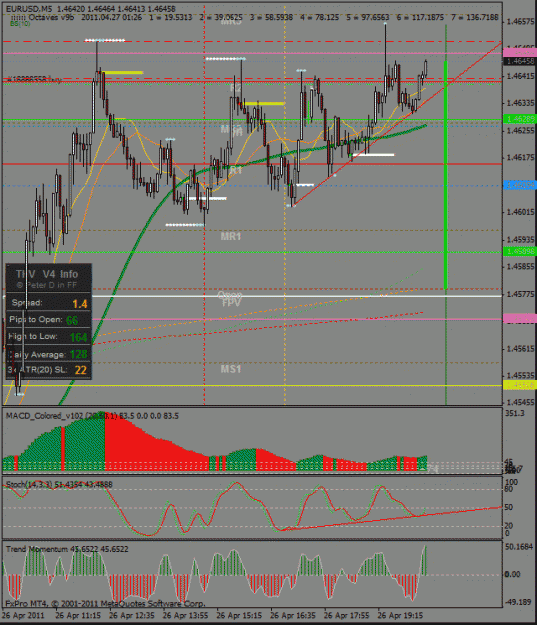Click the '26 Apr 12:35' time axis label
The height and width of the screenshot is (625, 537).
[x=132, y=615]
